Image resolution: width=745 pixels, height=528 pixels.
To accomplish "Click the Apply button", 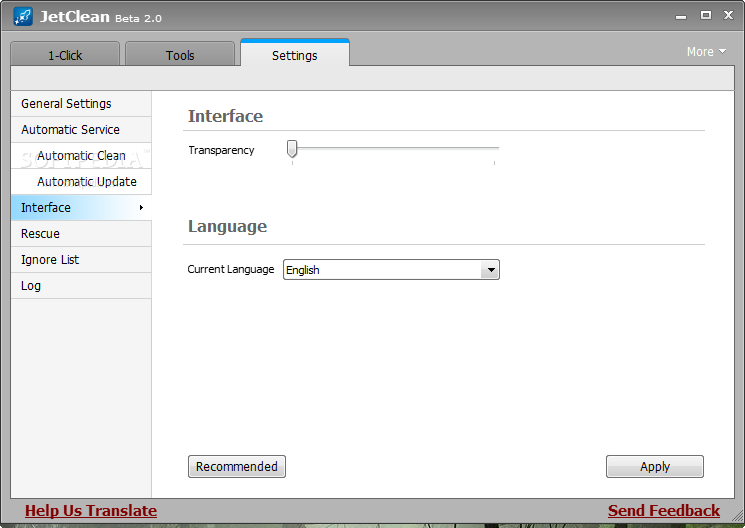I will (x=655, y=466).
